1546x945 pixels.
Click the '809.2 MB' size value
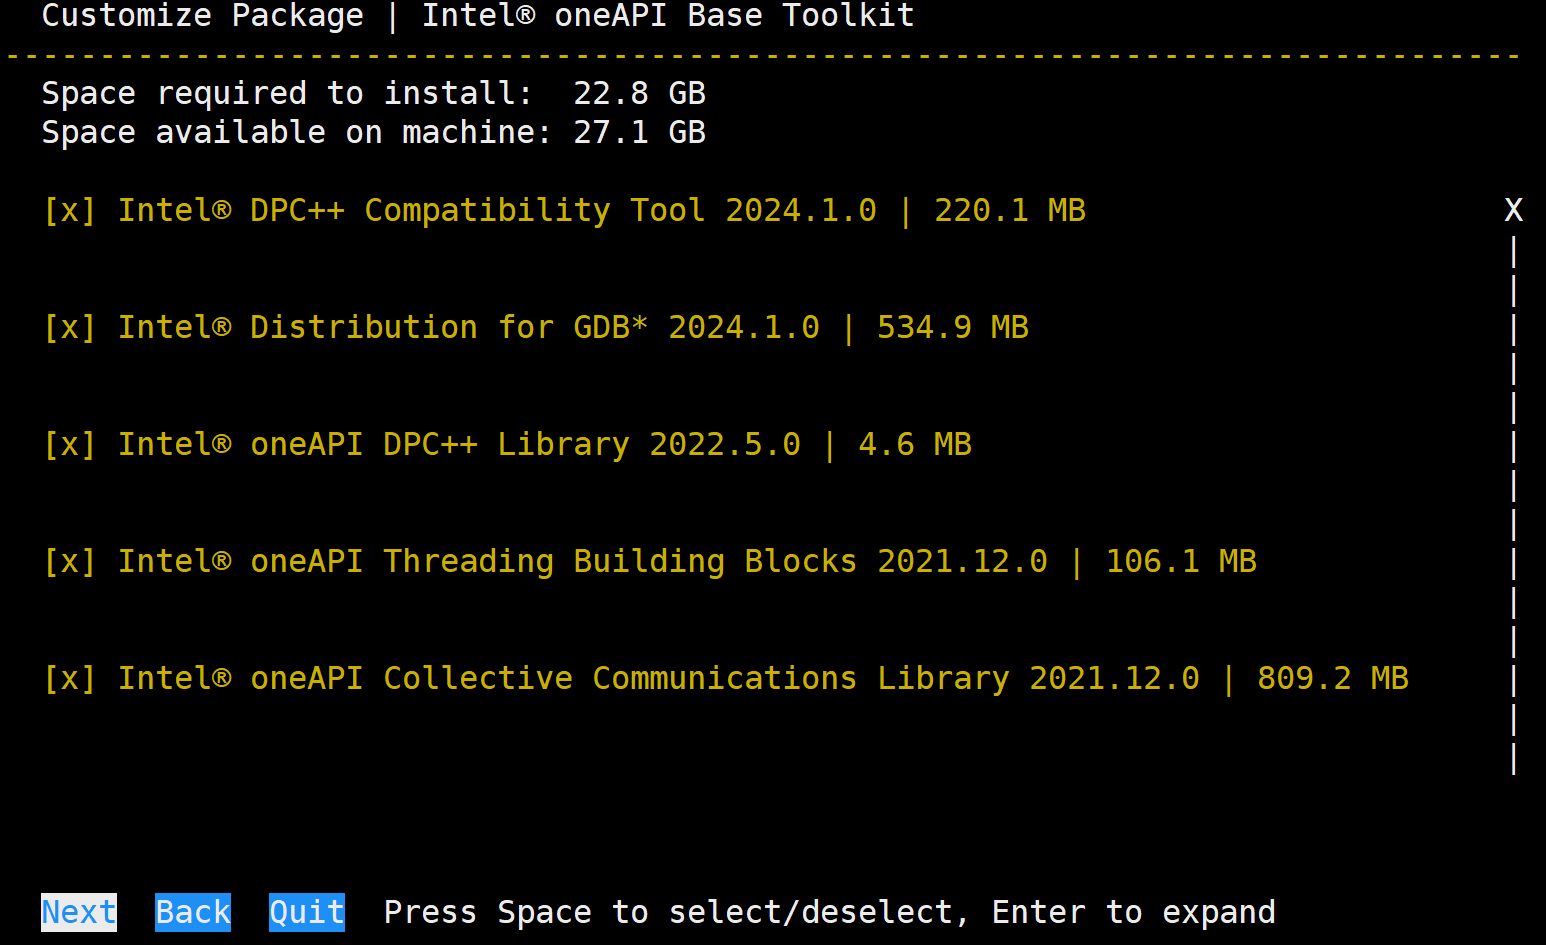coord(1333,679)
